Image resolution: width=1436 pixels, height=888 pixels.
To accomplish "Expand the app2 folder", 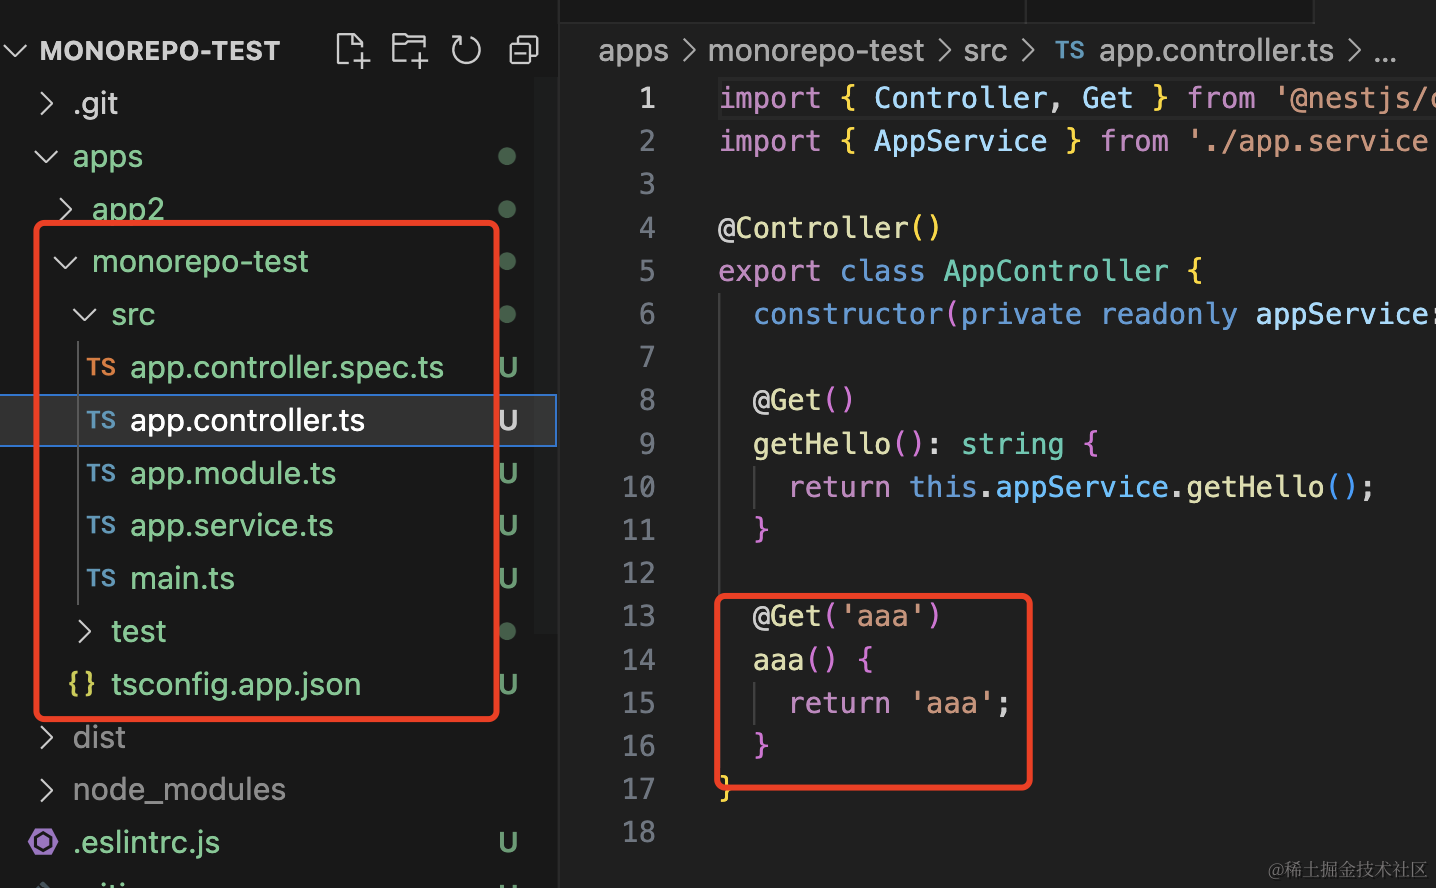I will coord(66,209).
